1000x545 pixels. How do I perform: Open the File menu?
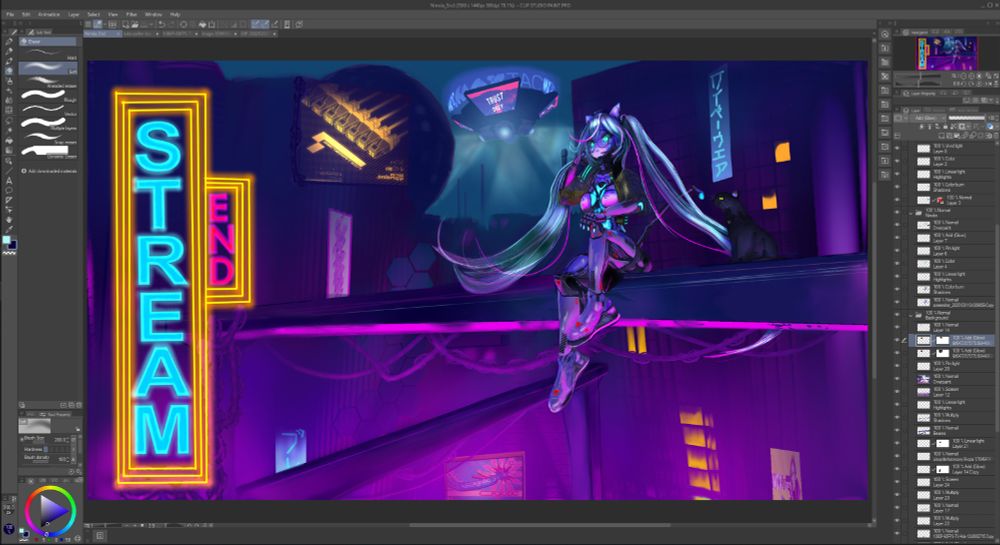(x=10, y=14)
